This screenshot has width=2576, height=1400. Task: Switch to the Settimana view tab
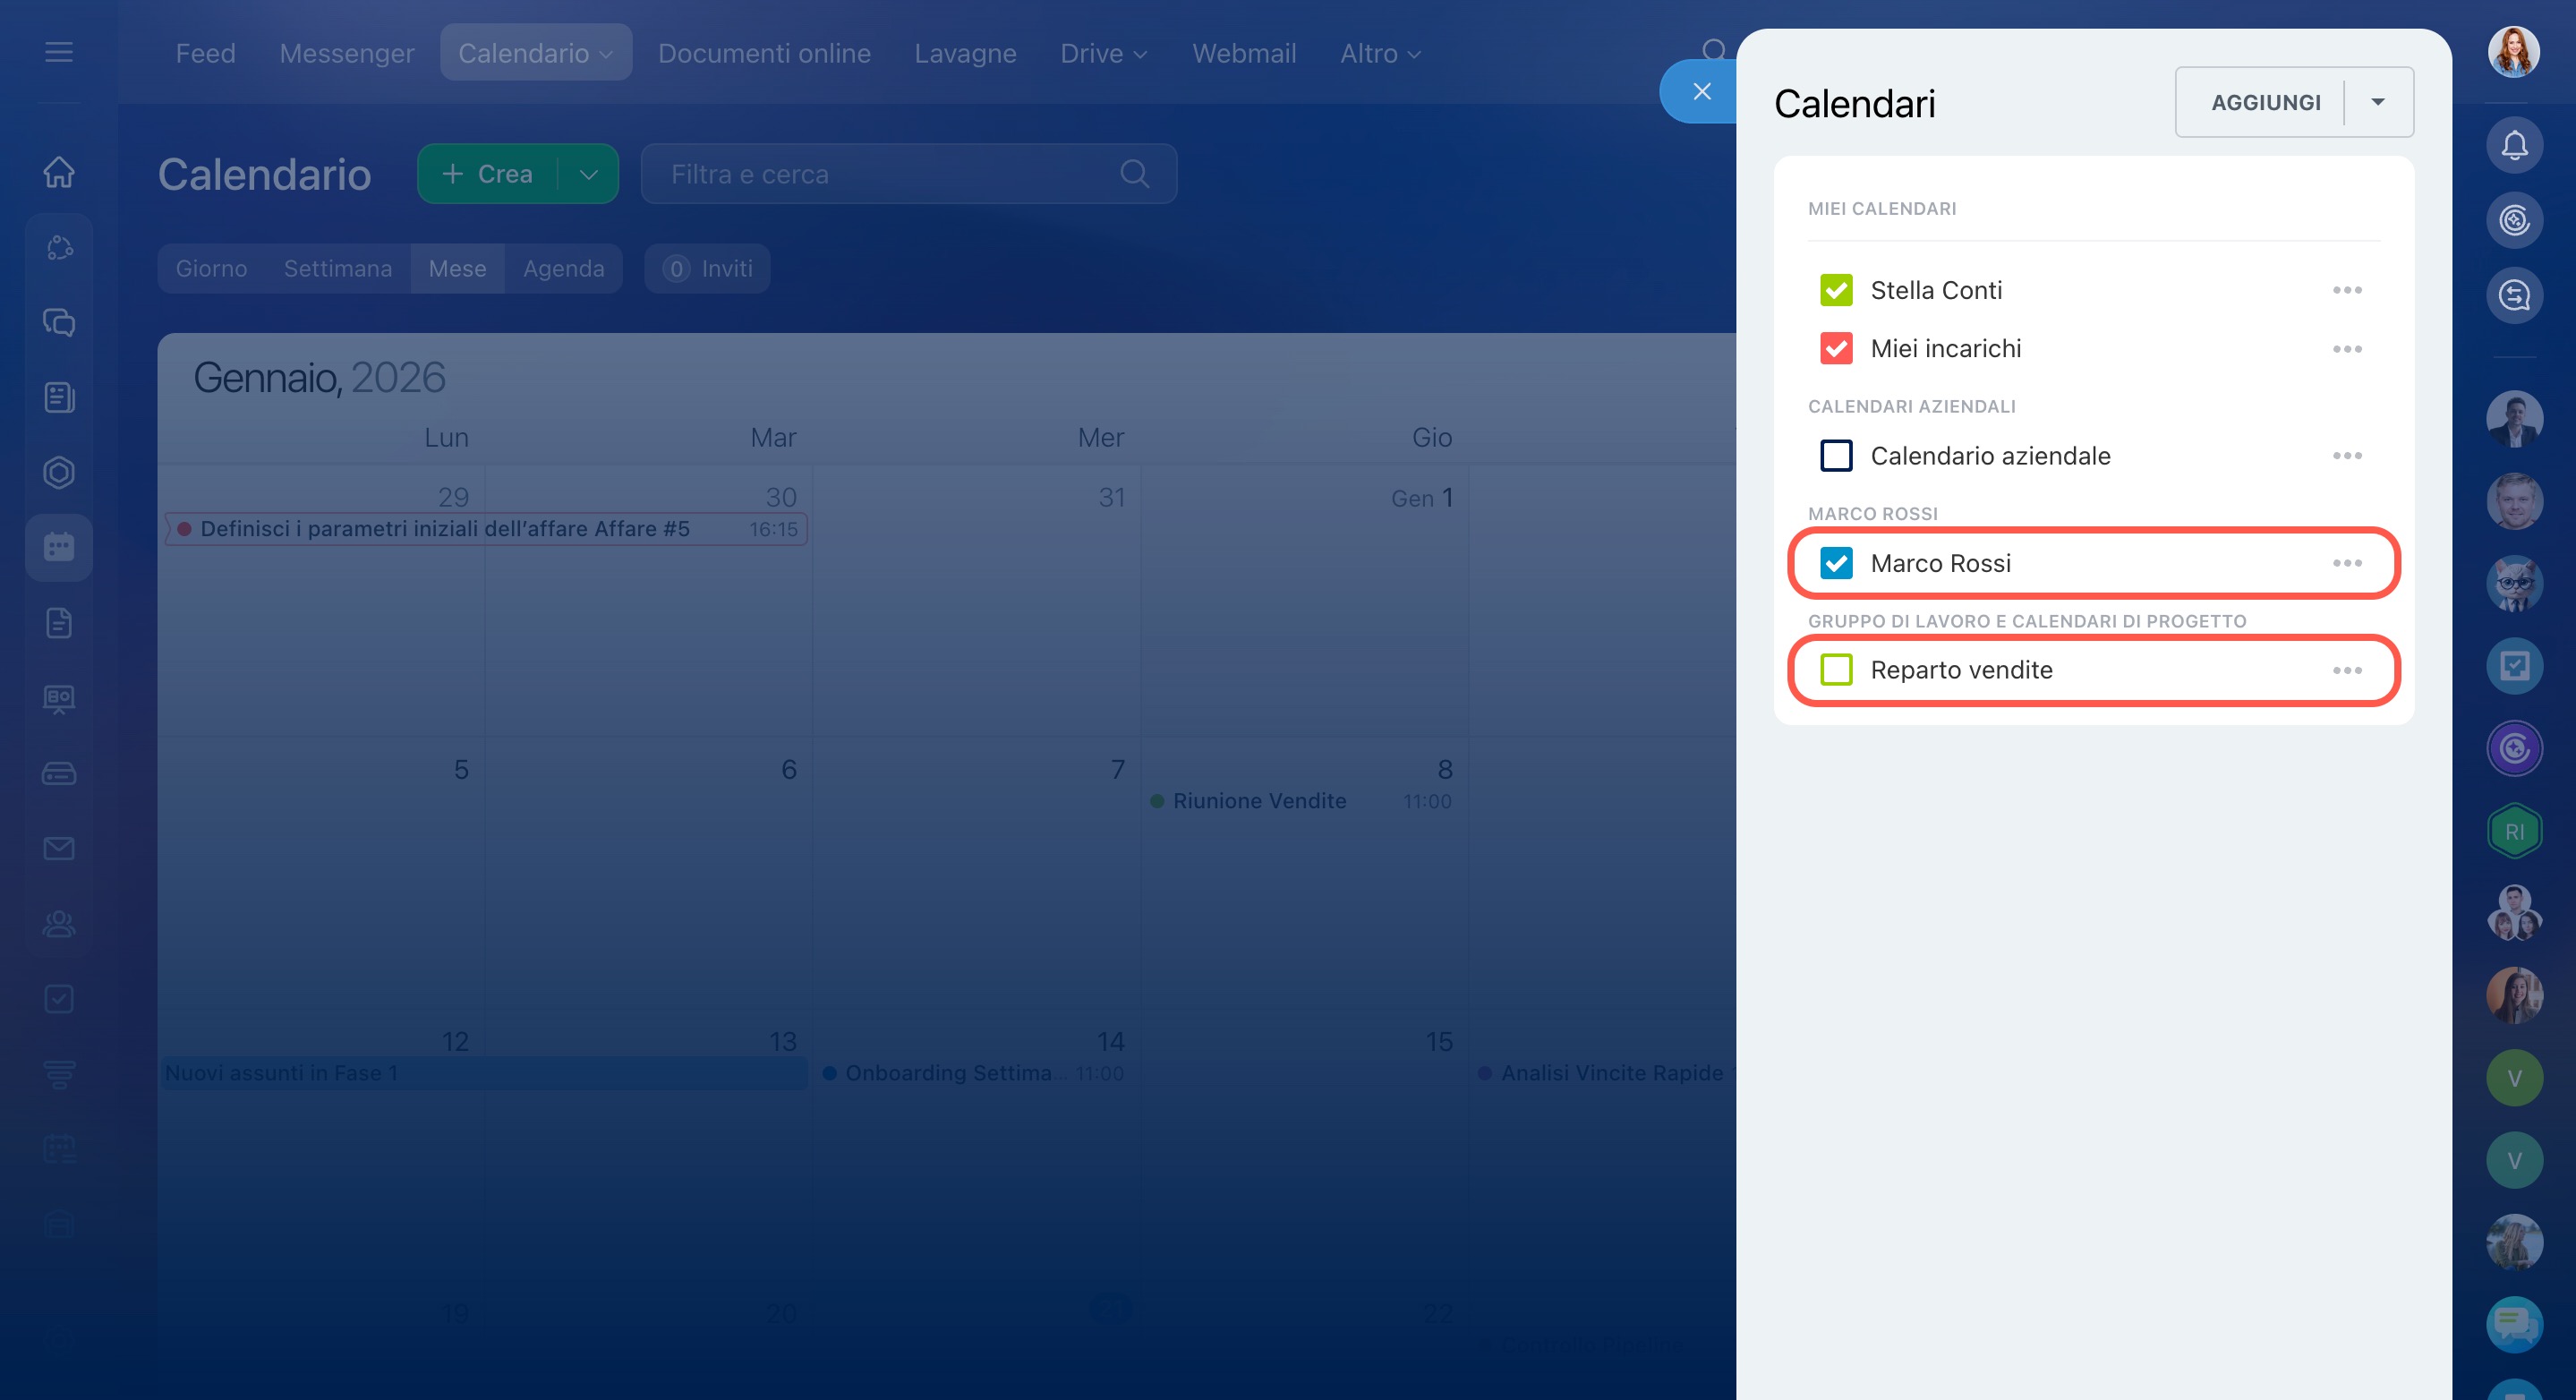[337, 268]
